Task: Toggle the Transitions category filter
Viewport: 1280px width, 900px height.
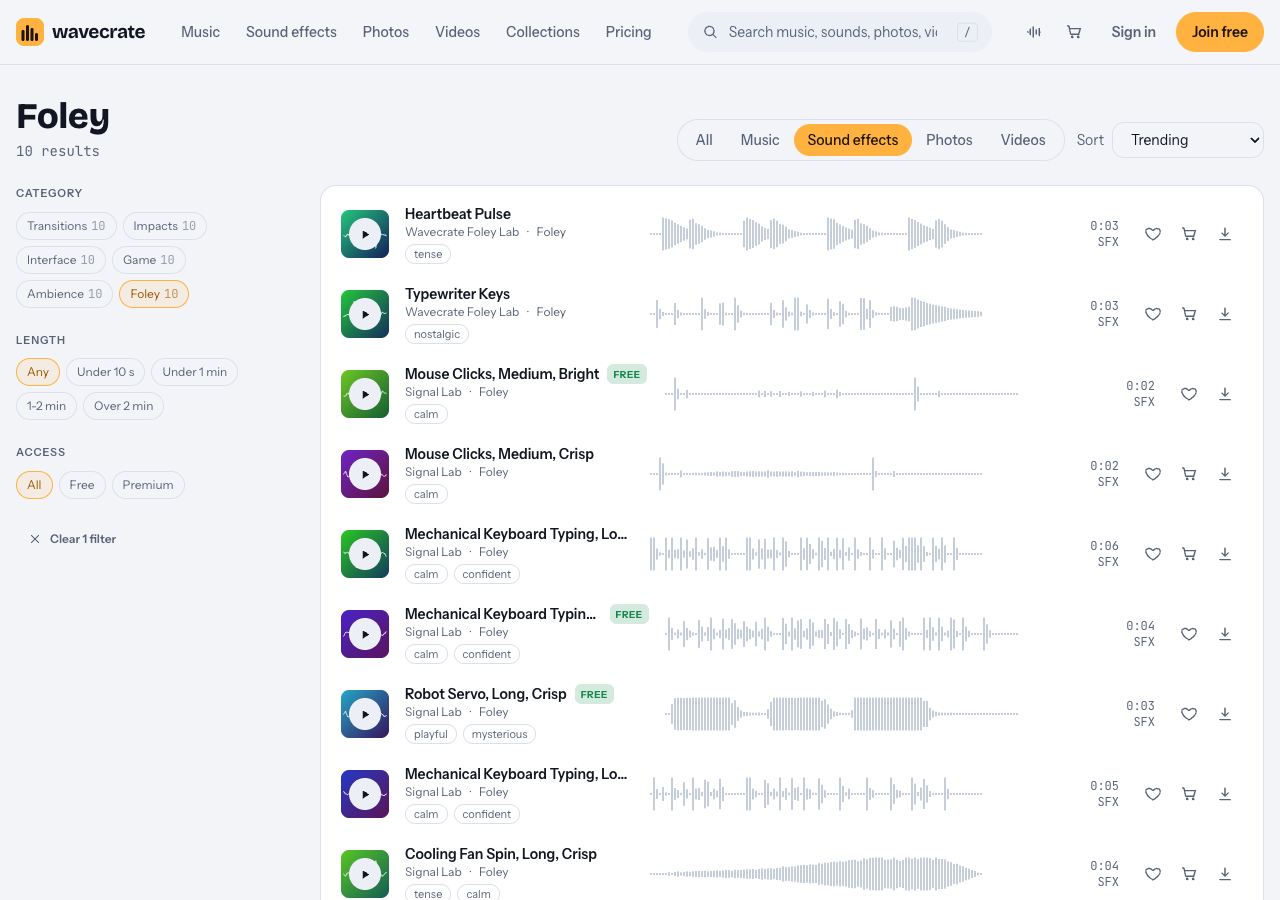Action: (x=66, y=226)
